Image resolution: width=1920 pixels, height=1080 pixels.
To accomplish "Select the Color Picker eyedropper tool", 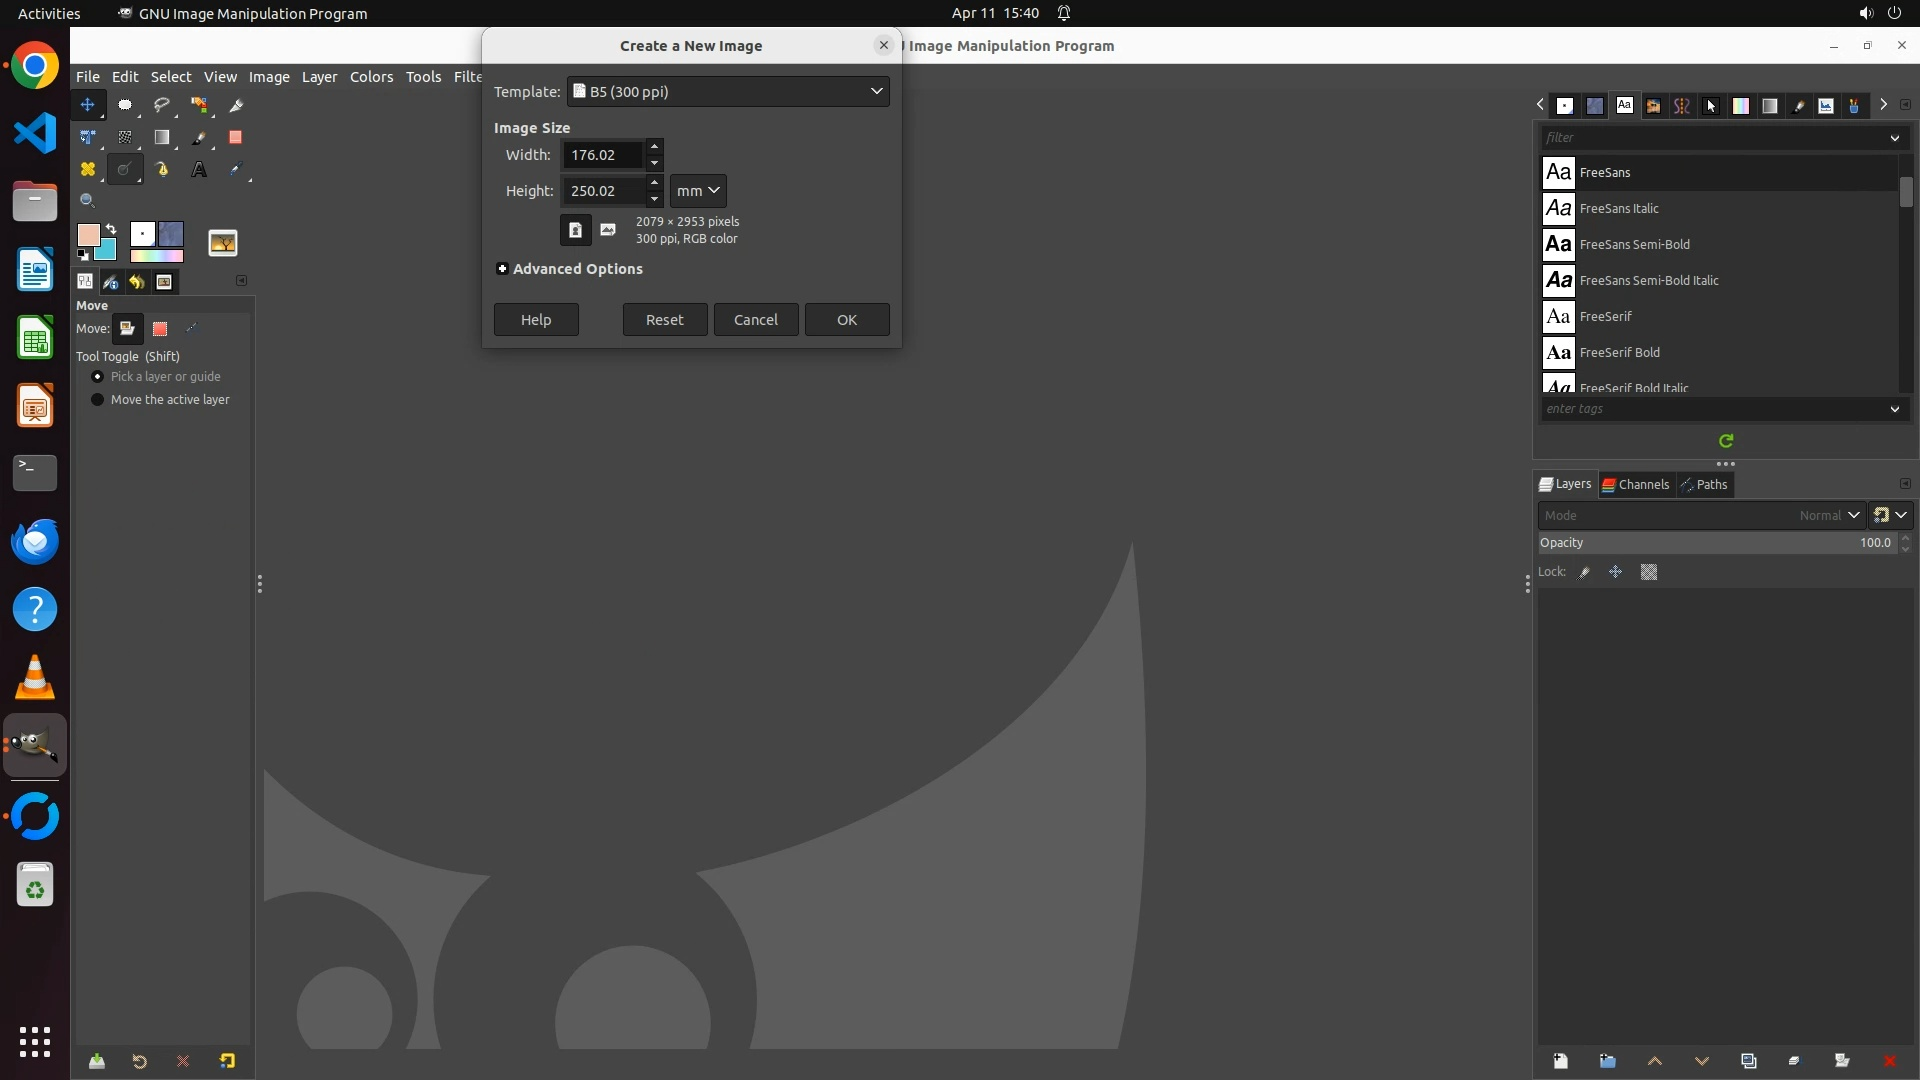I will pos(236,170).
